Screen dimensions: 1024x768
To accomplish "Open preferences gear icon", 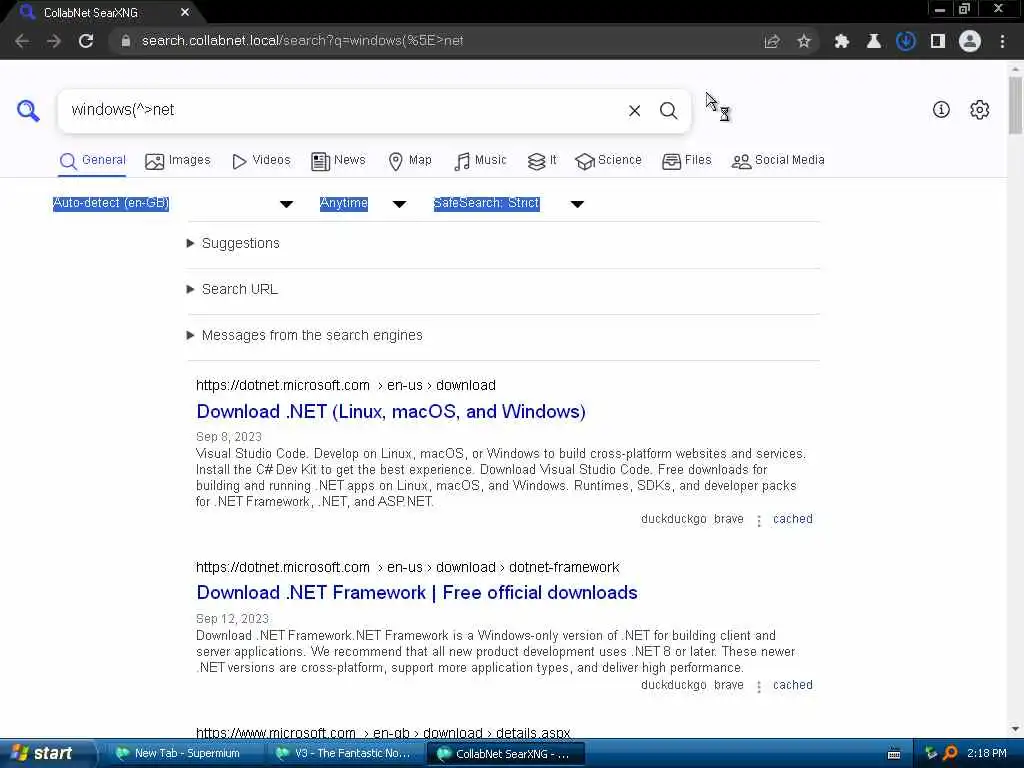I will 980,110.
